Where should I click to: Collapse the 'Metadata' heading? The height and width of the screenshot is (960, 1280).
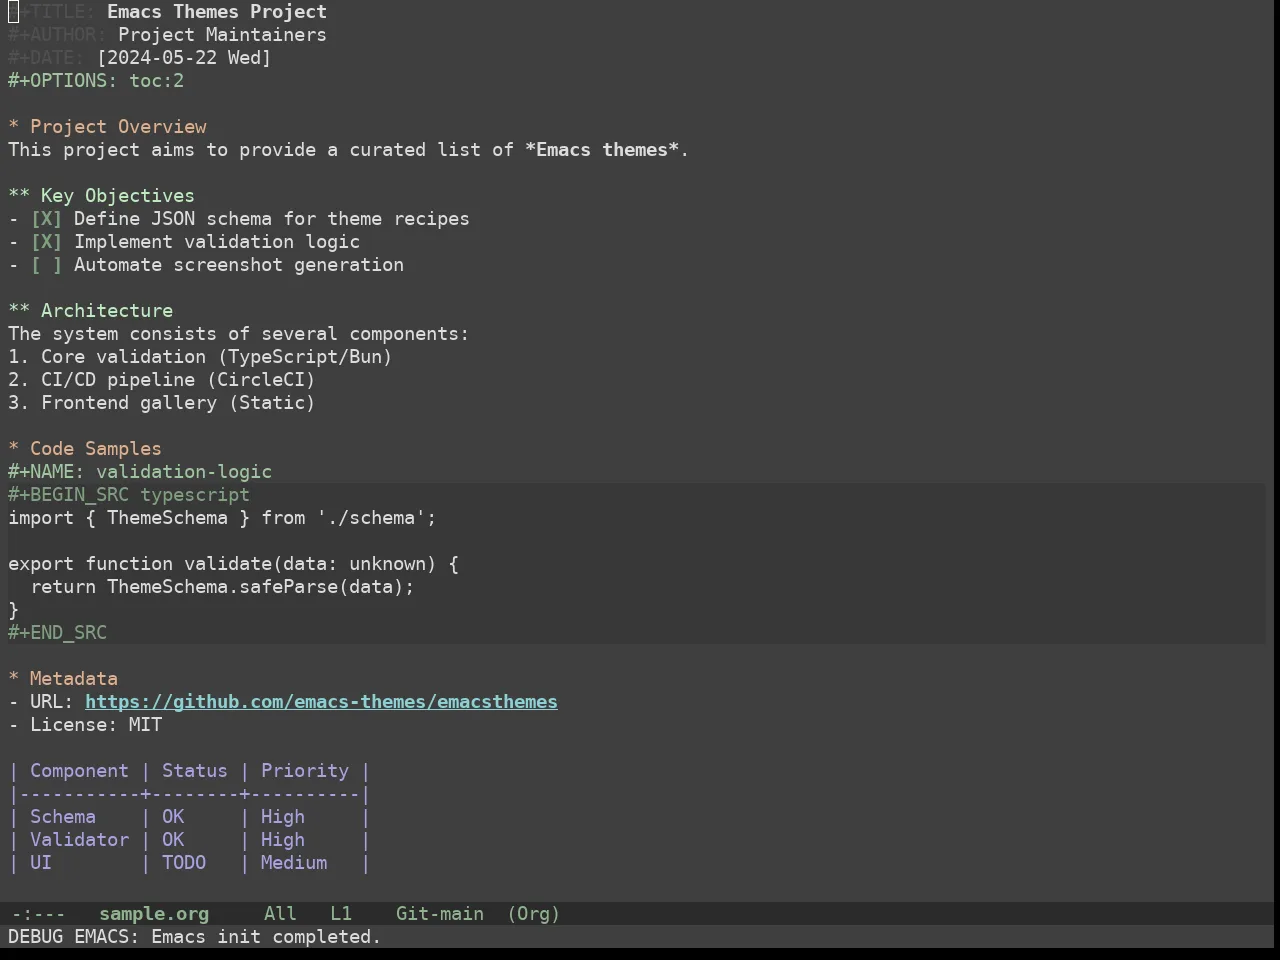point(63,679)
